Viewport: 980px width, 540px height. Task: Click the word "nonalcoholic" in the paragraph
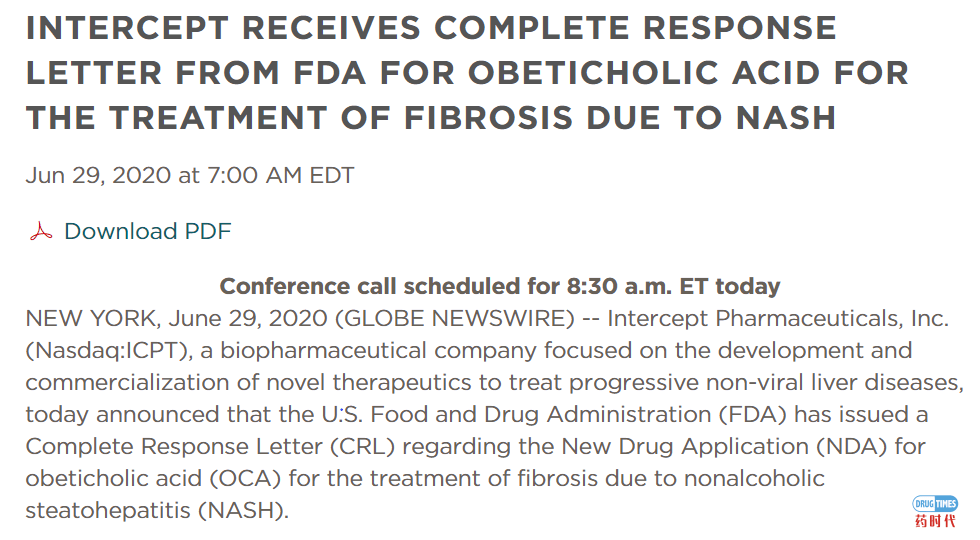coord(754,479)
